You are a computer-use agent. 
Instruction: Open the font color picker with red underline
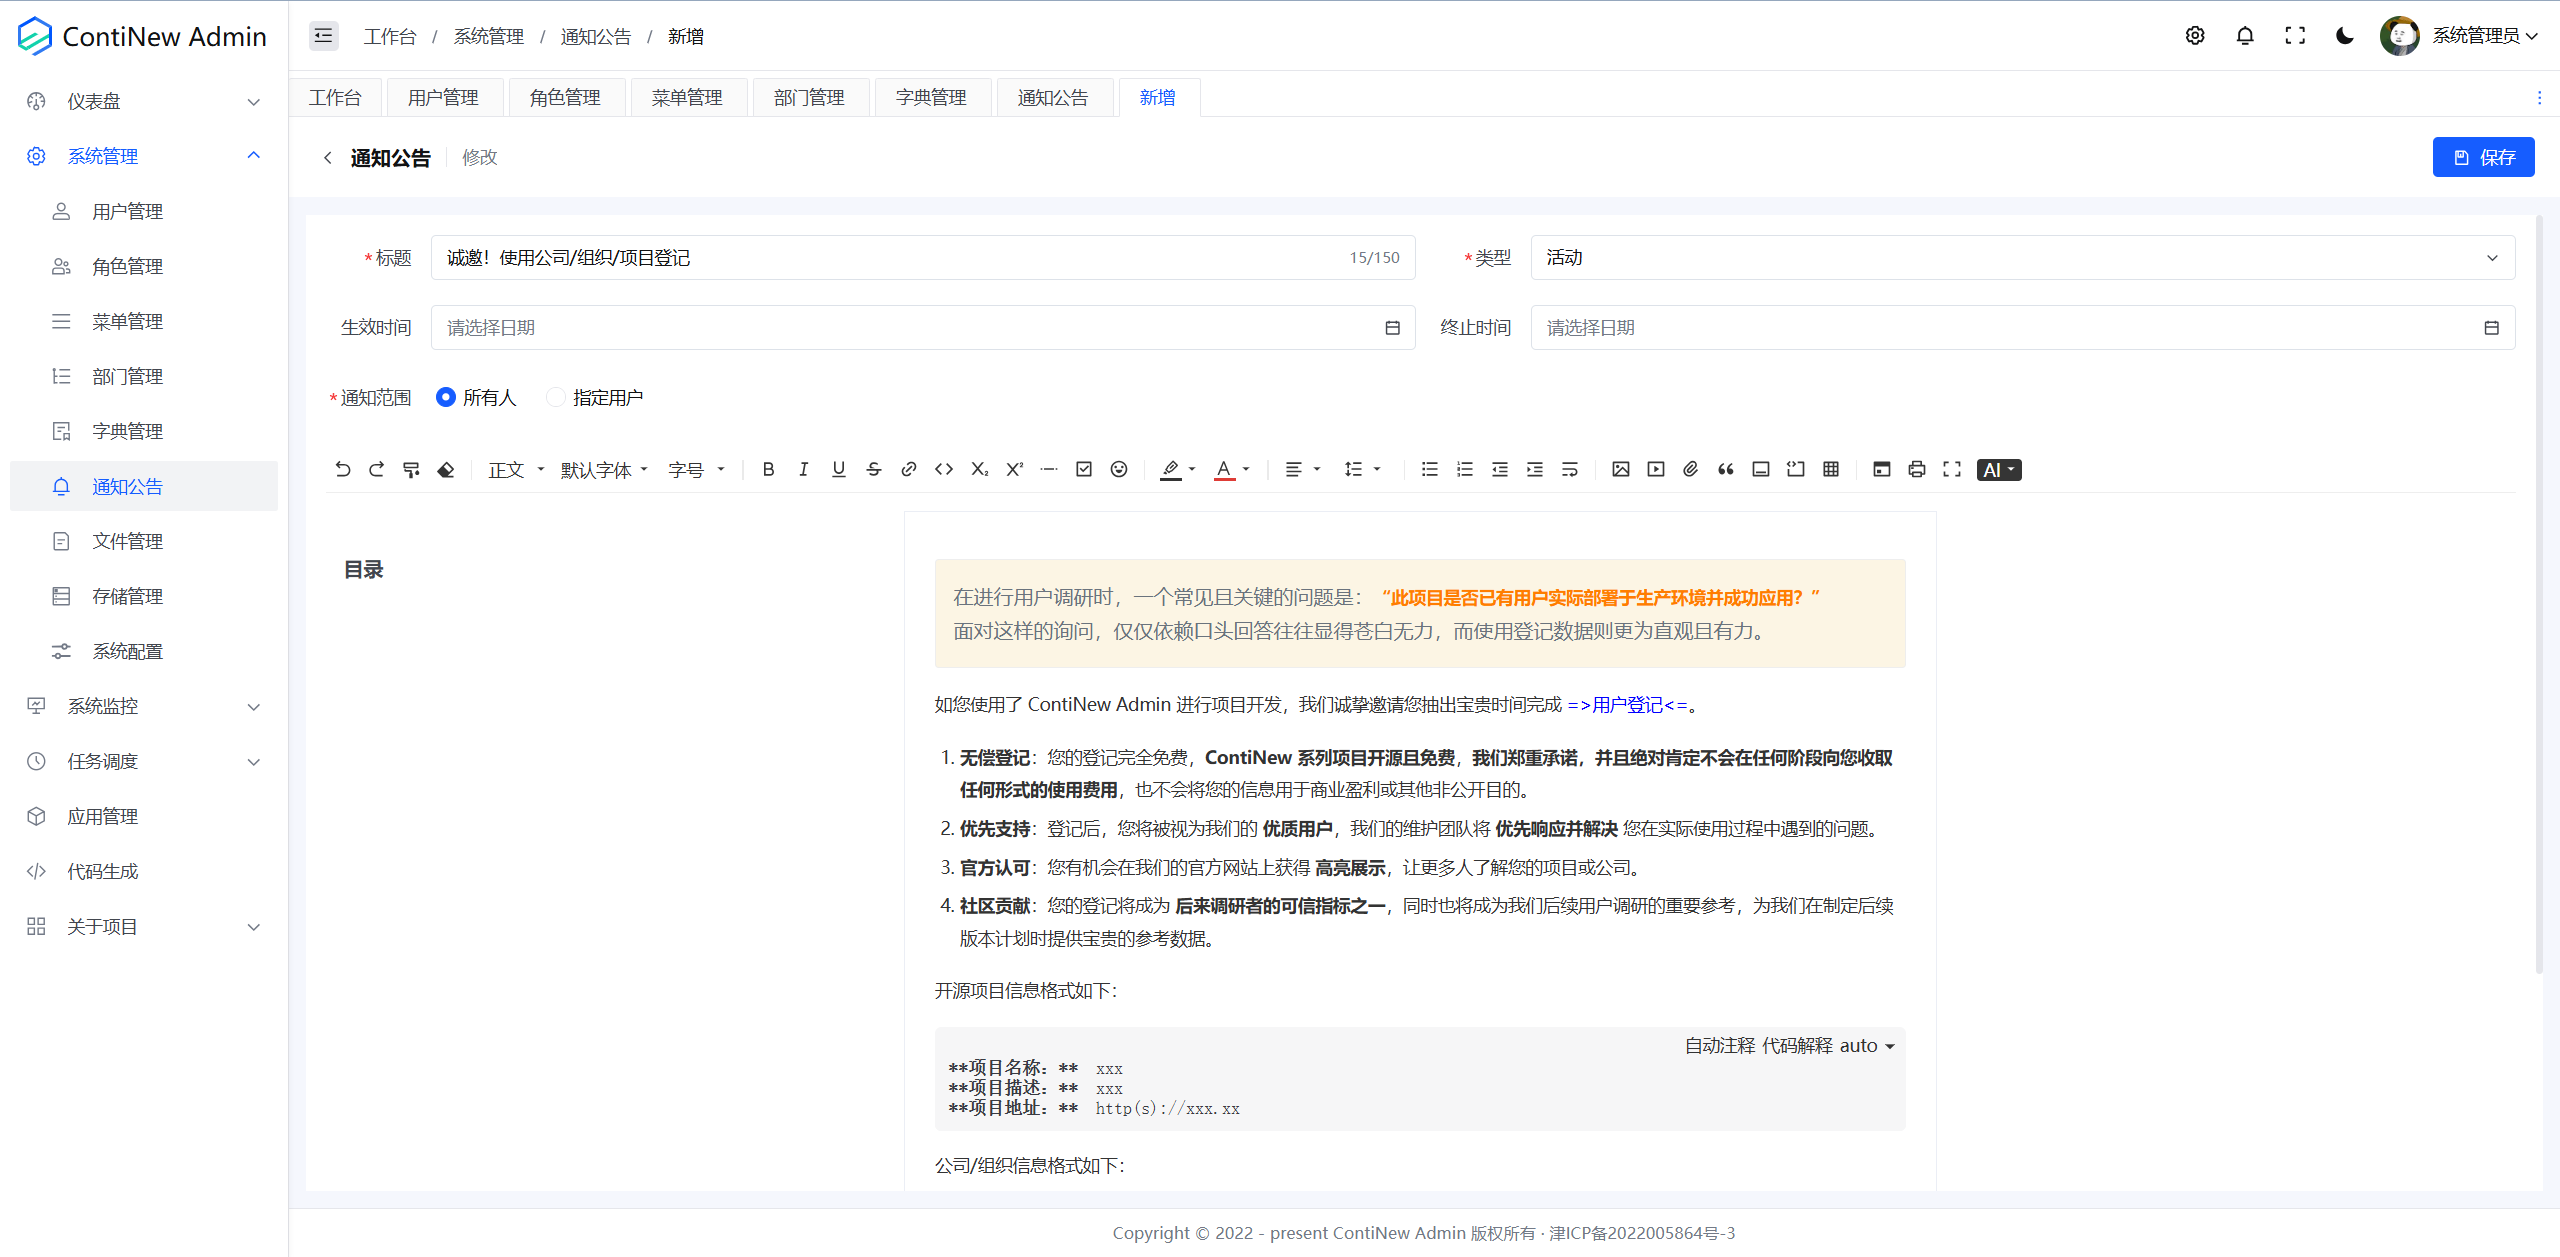pyautogui.click(x=1226, y=469)
